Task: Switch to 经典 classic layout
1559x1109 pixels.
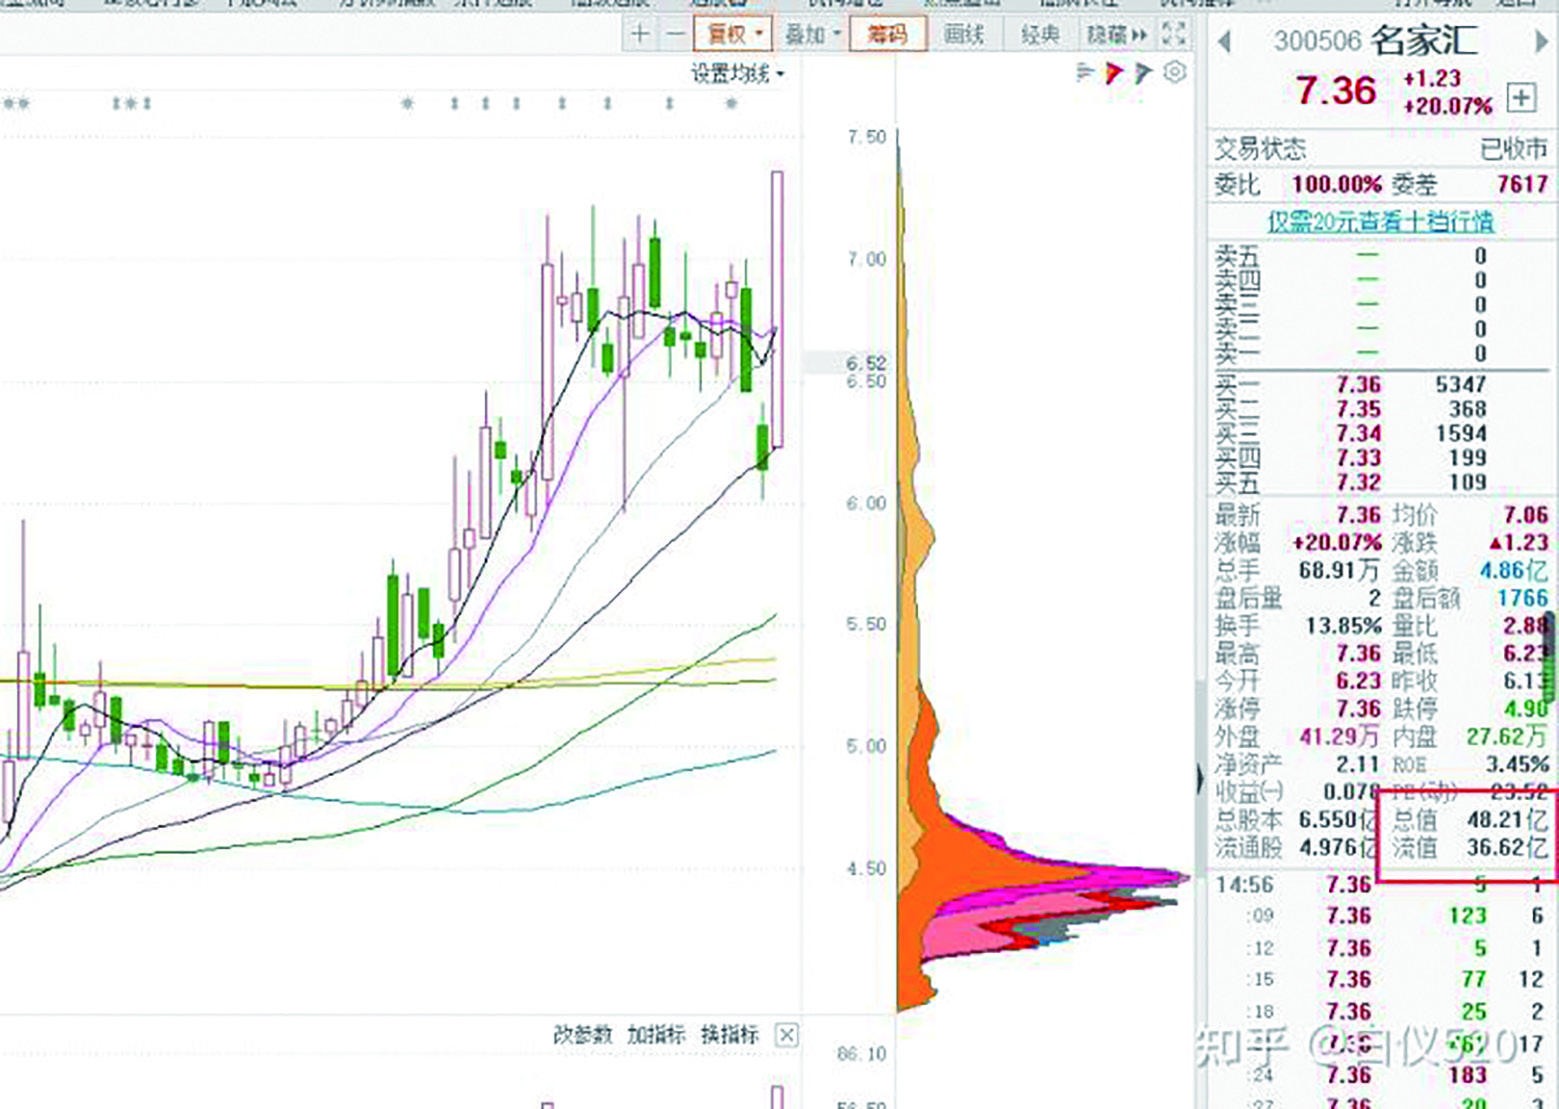Action: click(1040, 34)
